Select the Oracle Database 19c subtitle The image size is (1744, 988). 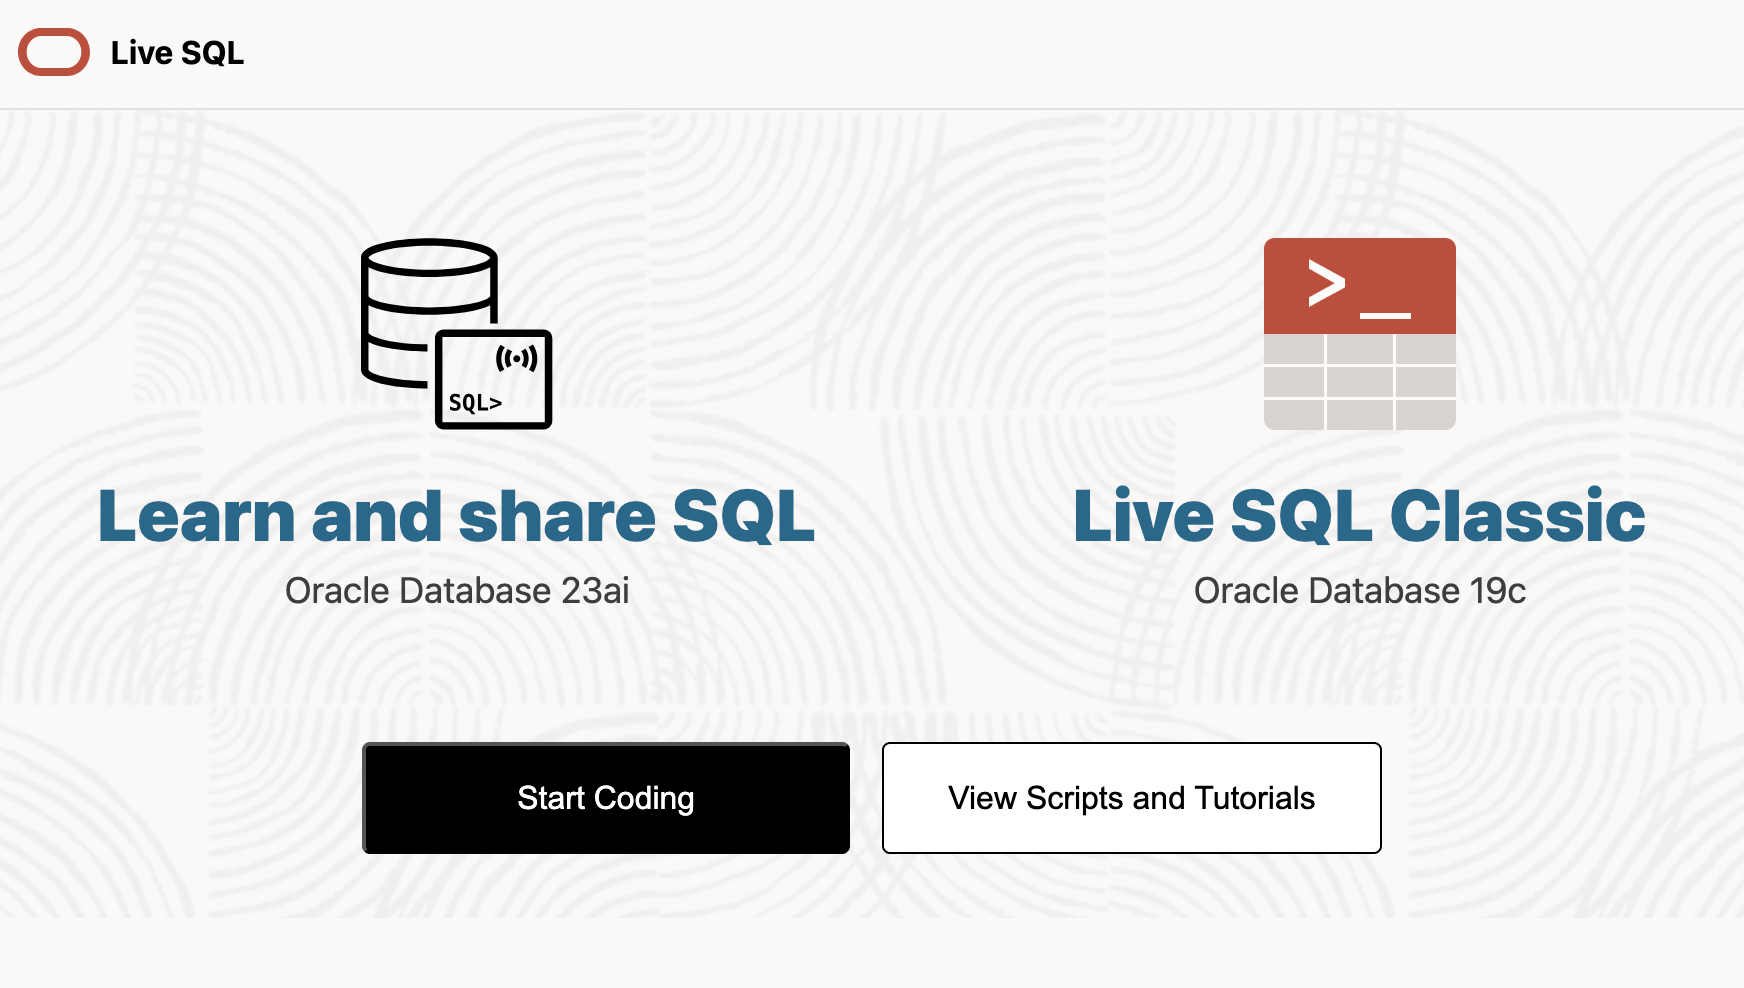[x=1359, y=591]
